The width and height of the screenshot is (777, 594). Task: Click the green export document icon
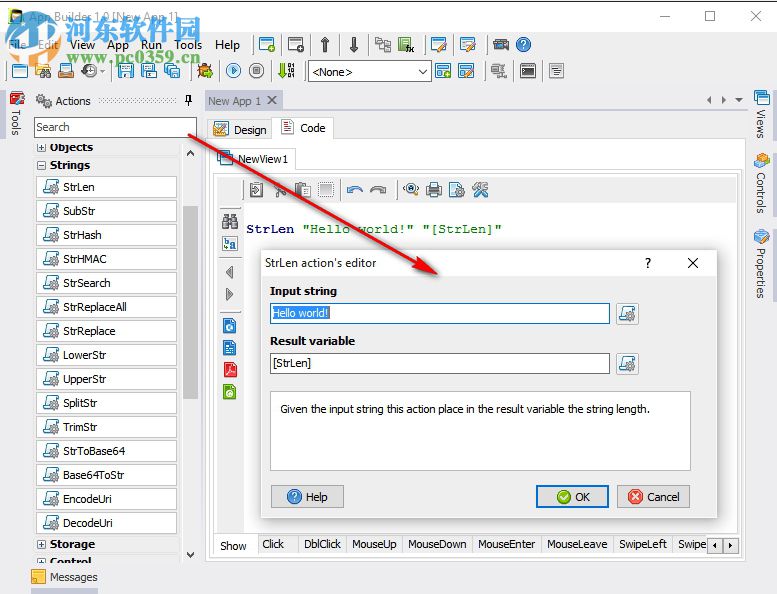click(x=230, y=392)
